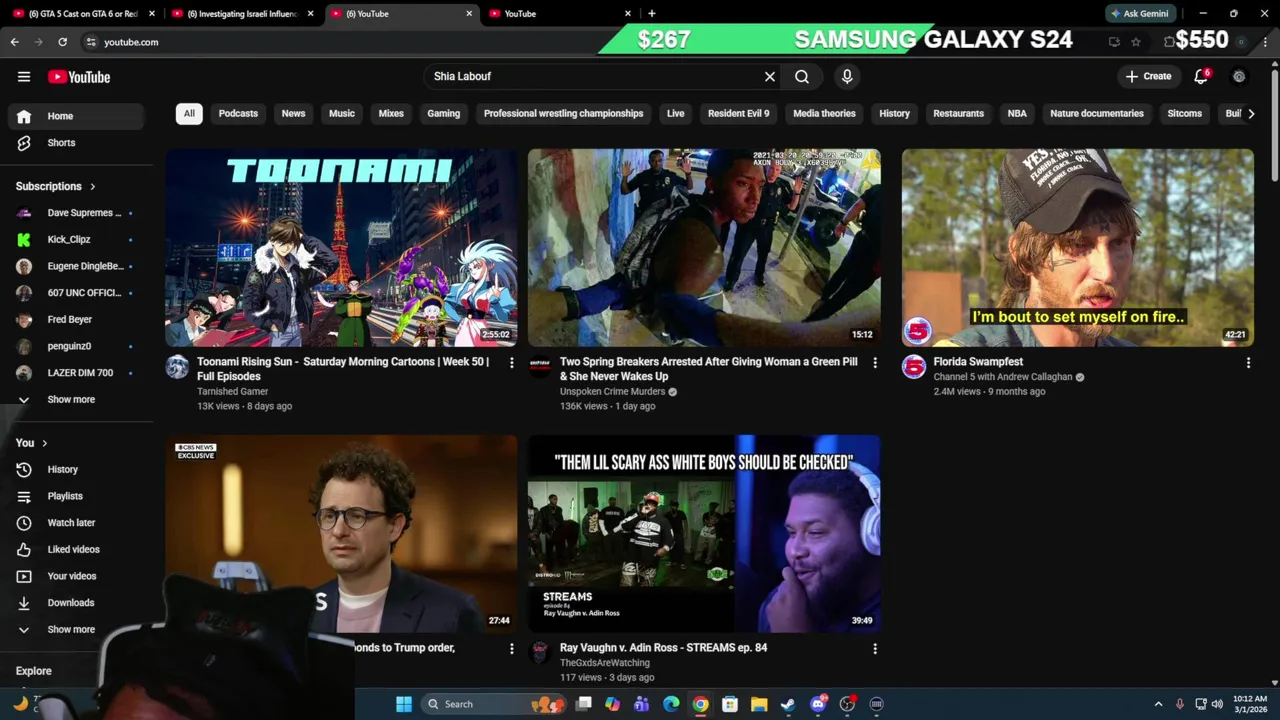Expand the Subscriptions section chevron
This screenshot has width=1280, height=720.
click(93, 187)
